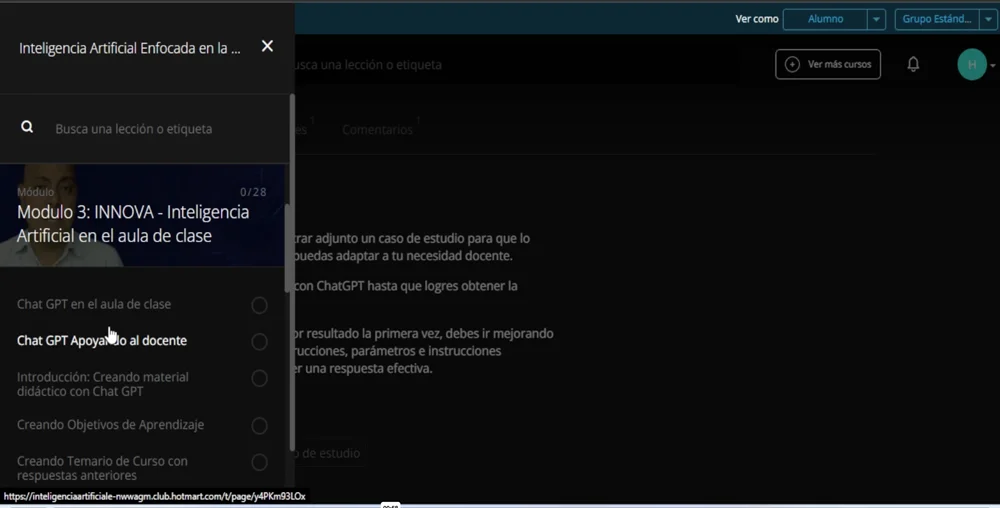Mark 'Chat GPT en el aula de clase' complete
This screenshot has height=508, width=1000.
point(259,305)
